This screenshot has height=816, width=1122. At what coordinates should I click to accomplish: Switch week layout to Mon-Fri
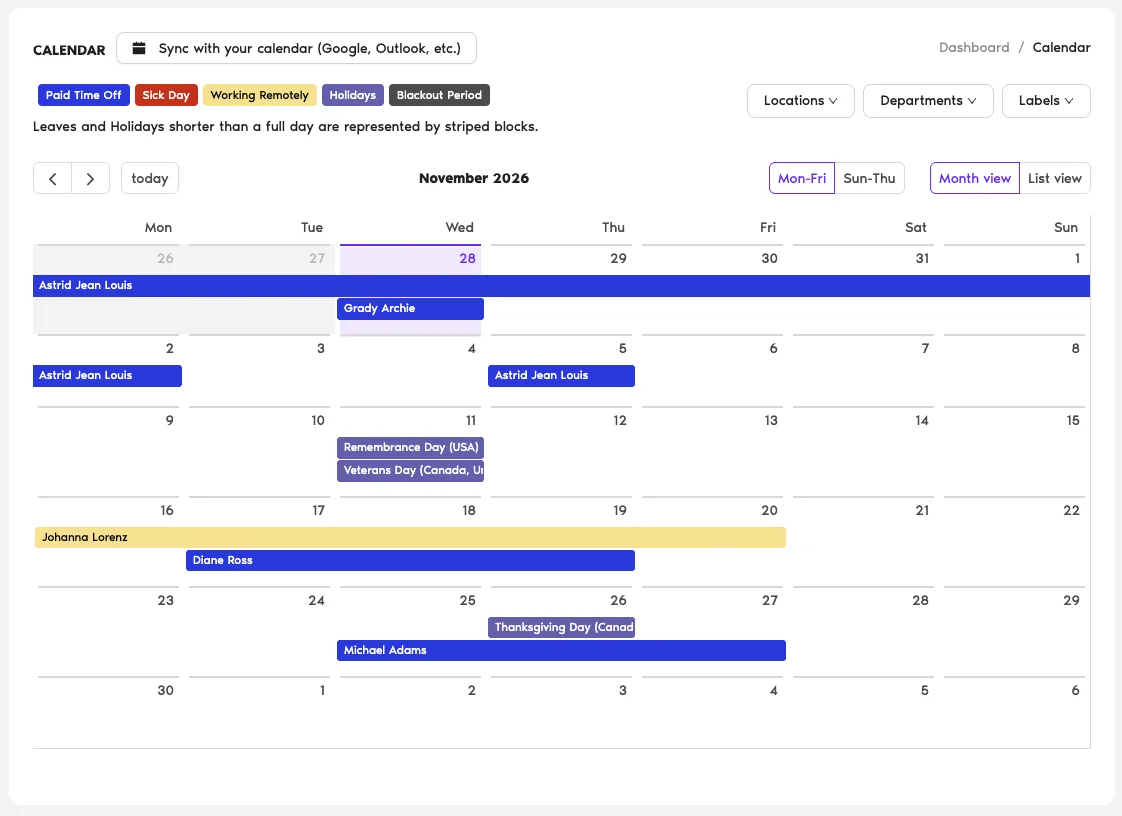[801, 178]
